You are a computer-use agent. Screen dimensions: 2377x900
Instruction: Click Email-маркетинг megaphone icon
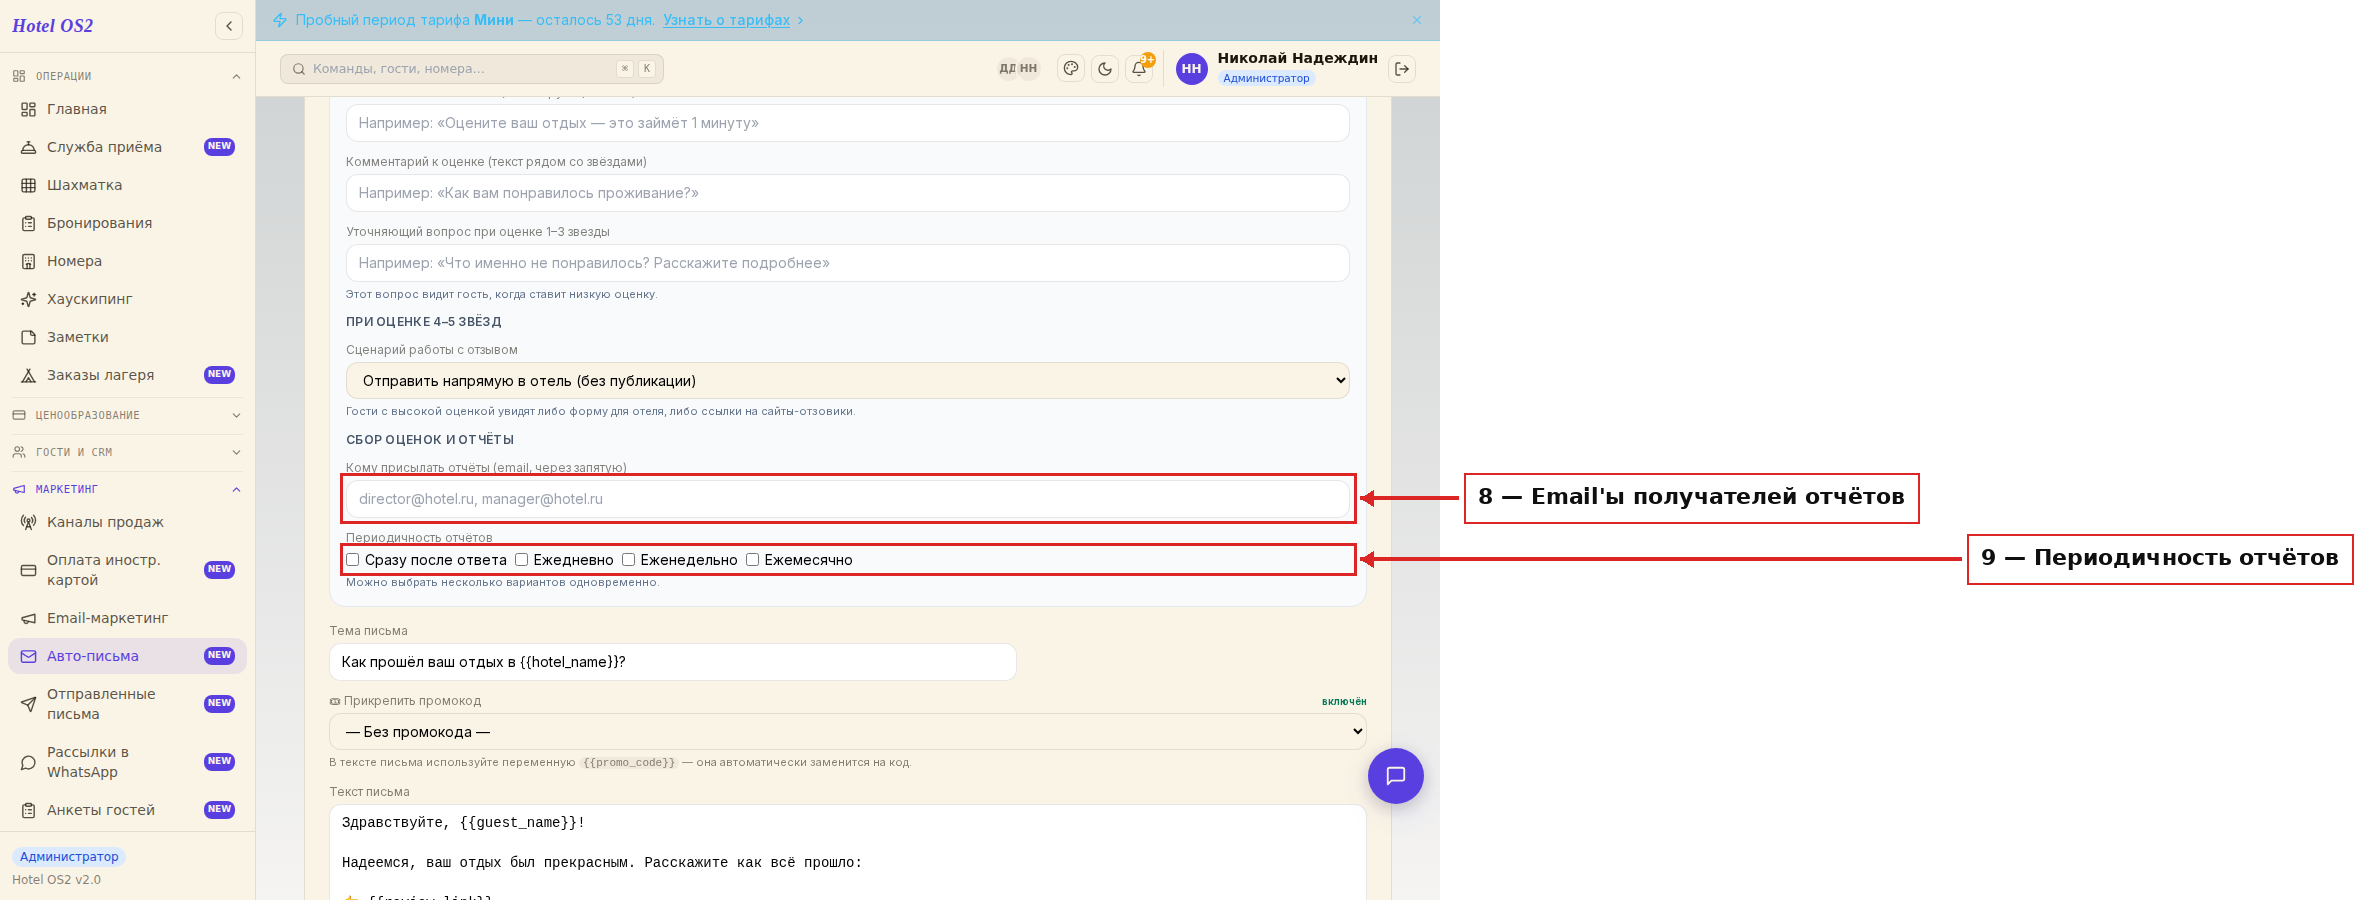28,618
